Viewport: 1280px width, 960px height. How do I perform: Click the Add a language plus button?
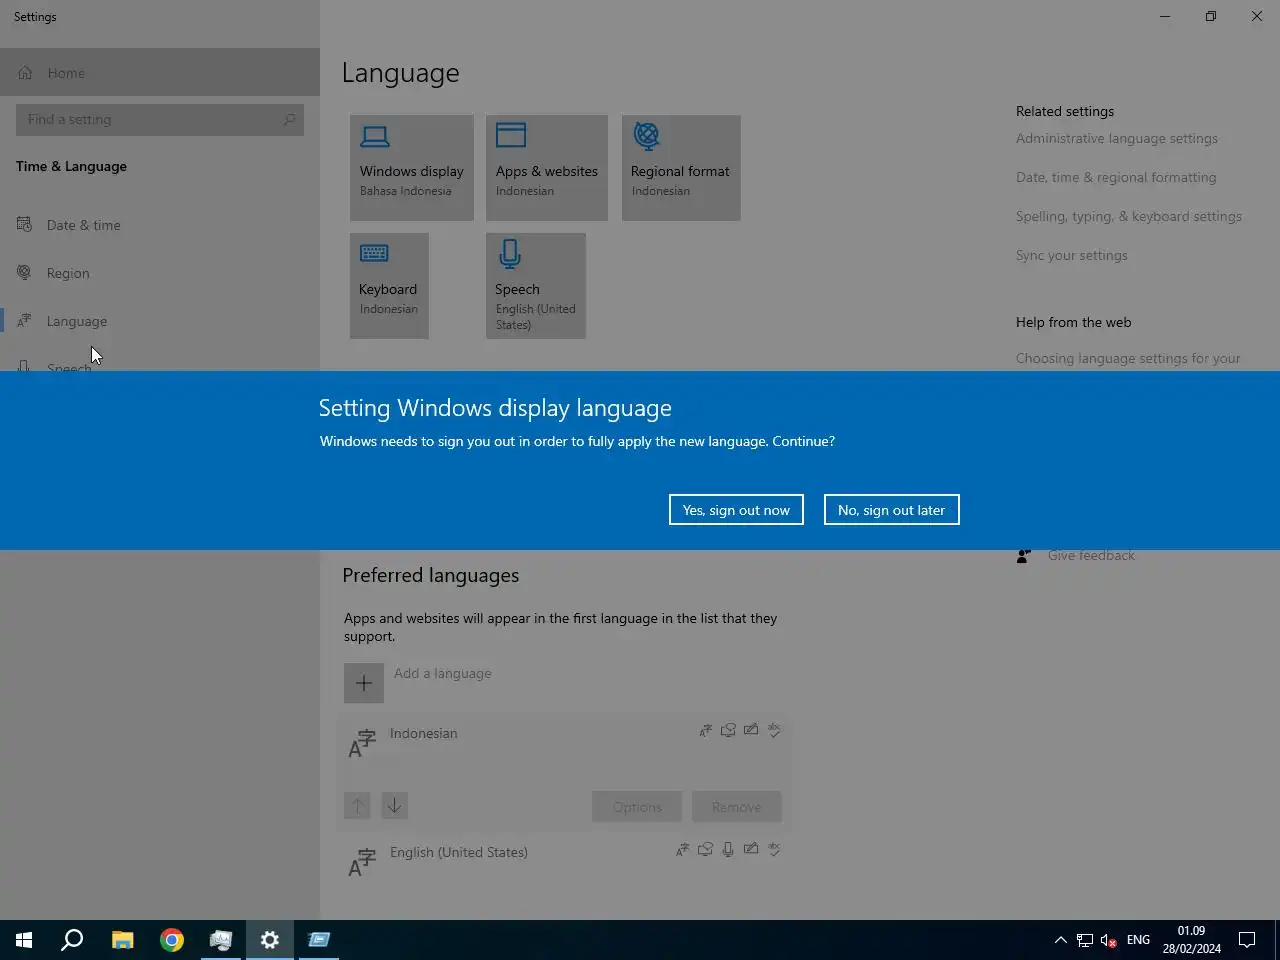(x=364, y=684)
